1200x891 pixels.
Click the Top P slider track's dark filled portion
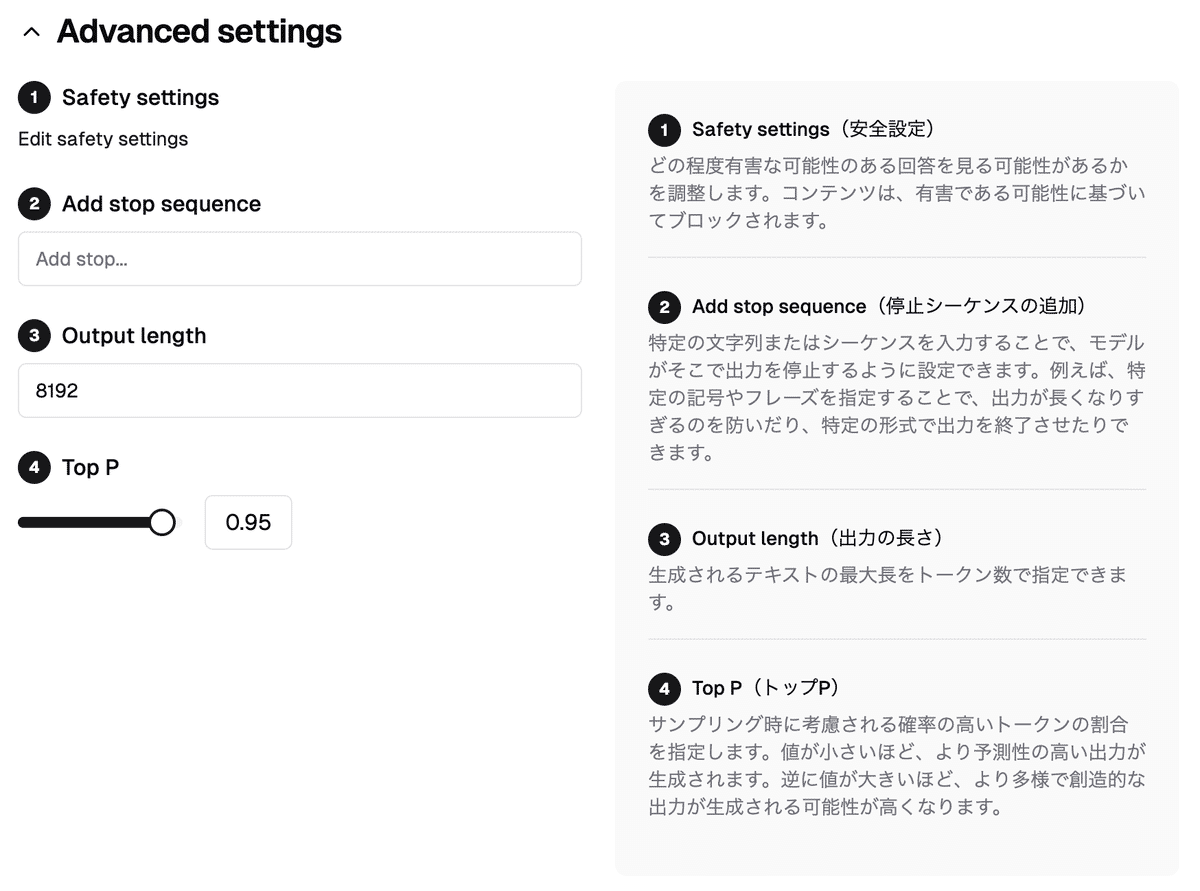pos(85,522)
